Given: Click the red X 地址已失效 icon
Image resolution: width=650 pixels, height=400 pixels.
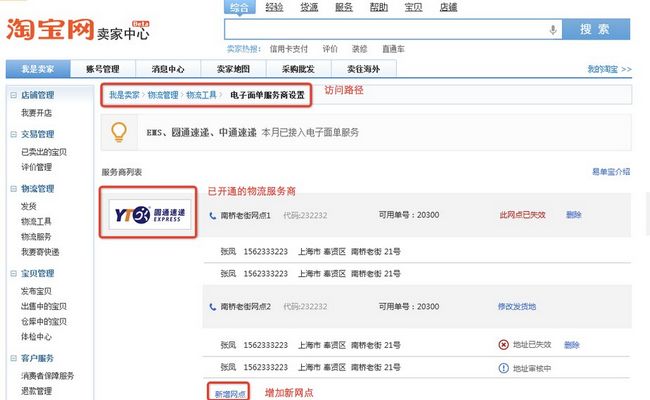Looking at the screenshot, I should coord(503,345).
